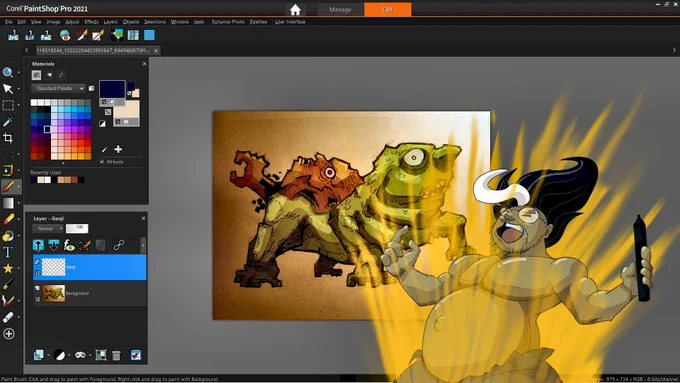
Task: Click the globe with eye toolbar icon
Action: (65, 35)
